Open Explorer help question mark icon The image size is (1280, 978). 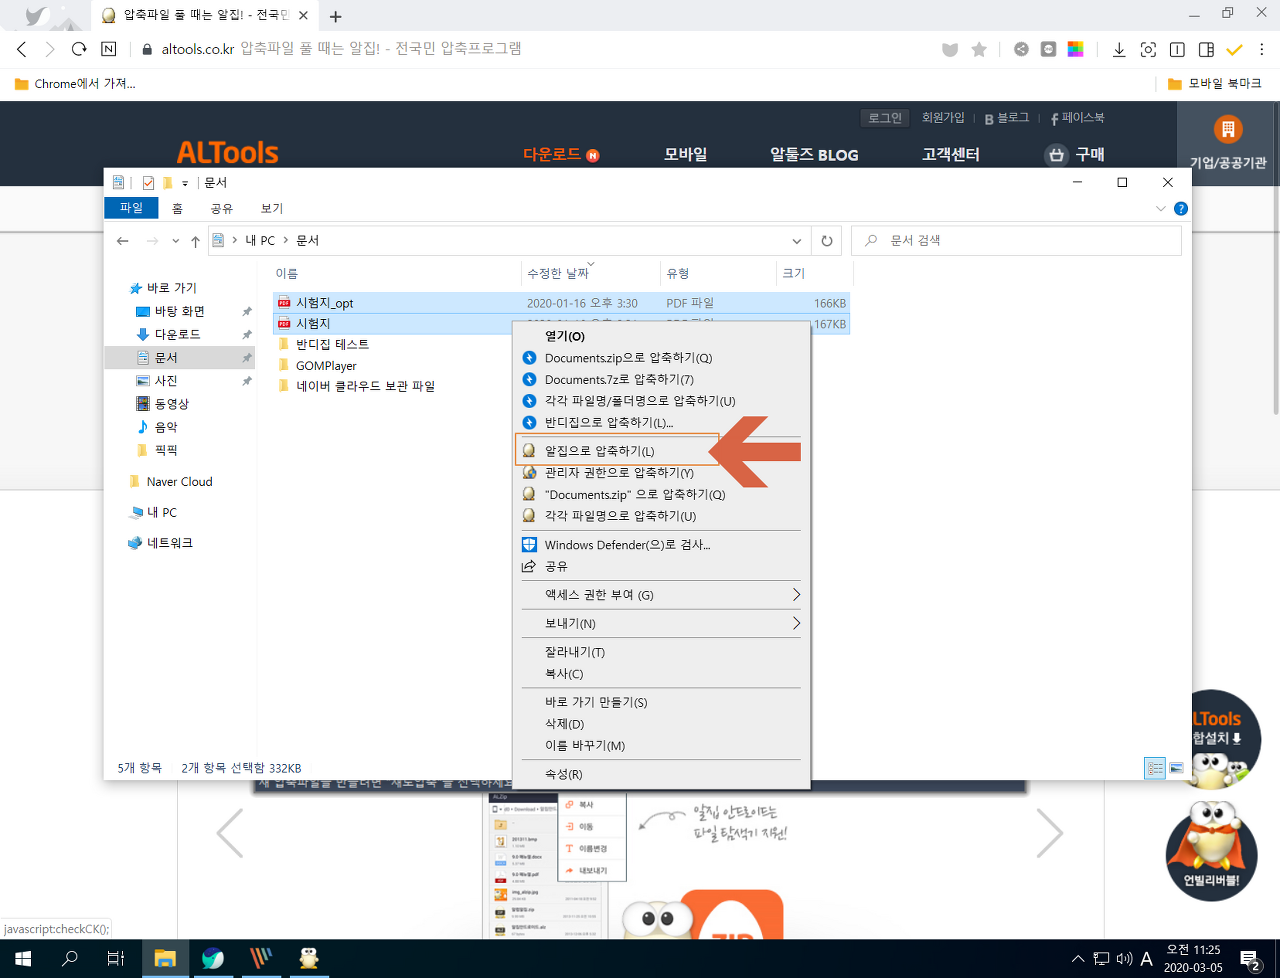click(1181, 209)
